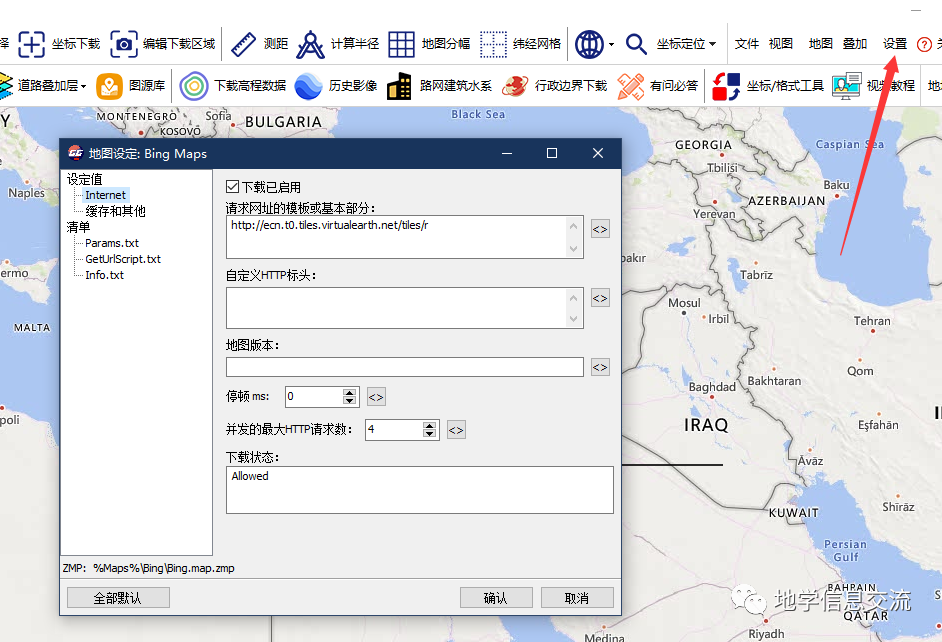Expand the globe icon dropdown arrow
Image resolution: width=942 pixels, height=642 pixels.
point(612,44)
